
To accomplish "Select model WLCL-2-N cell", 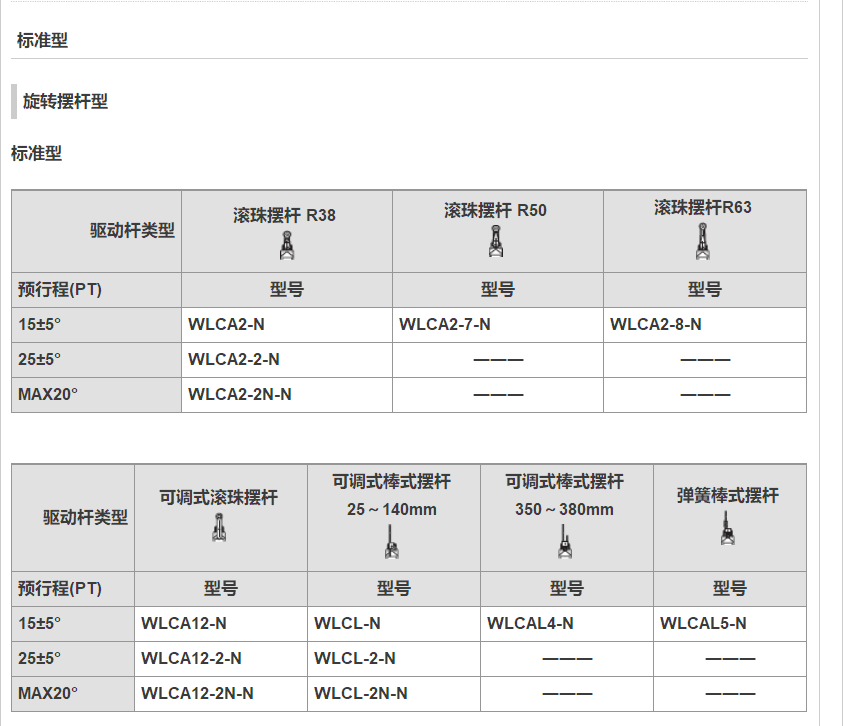I will pyautogui.click(x=394, y=659).
